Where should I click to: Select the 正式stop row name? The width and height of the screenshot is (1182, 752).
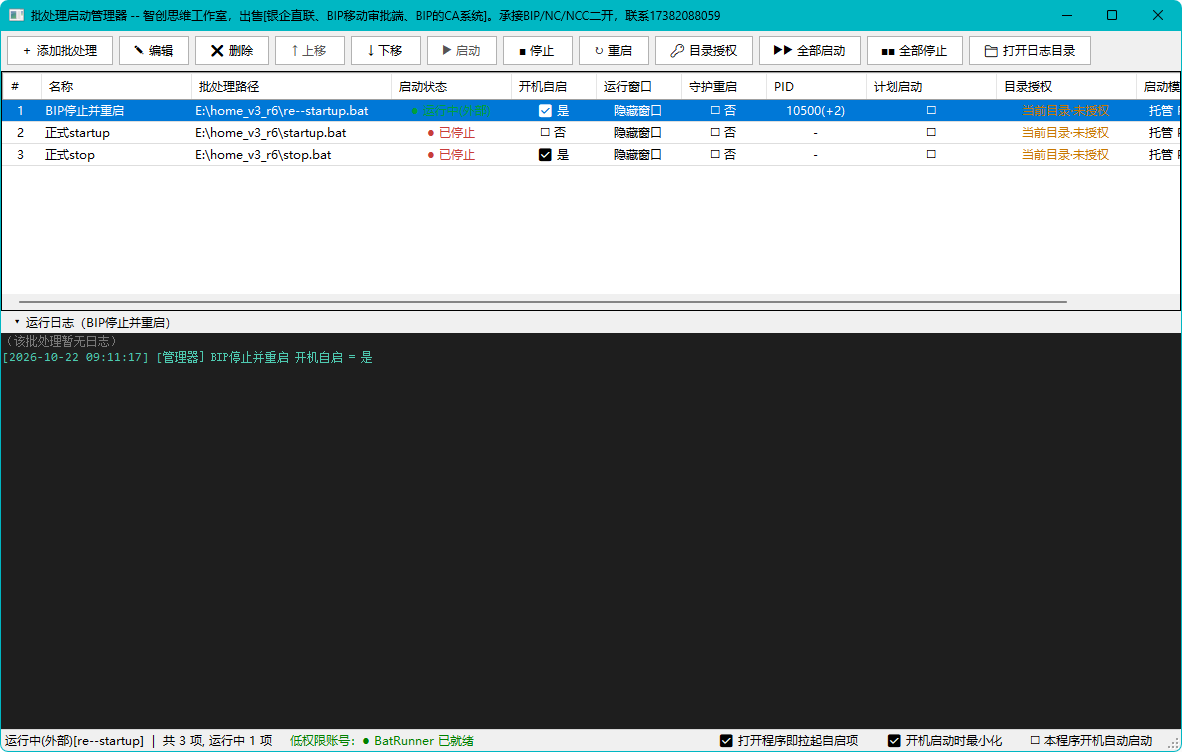[x=69, y=155]
